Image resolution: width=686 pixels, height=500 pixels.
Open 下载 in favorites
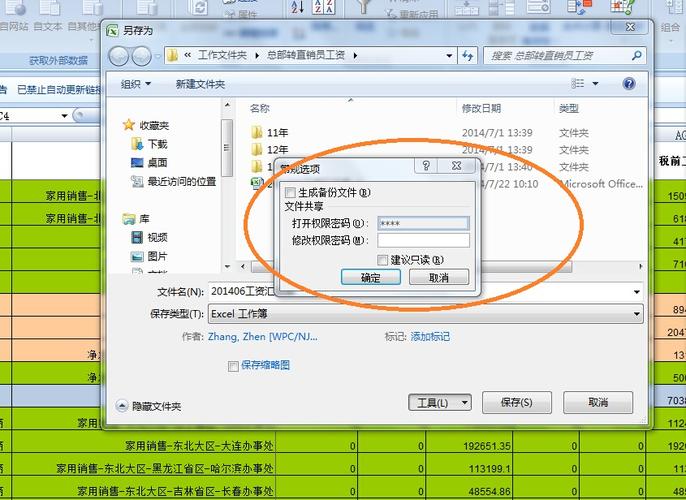click(149, 144)
